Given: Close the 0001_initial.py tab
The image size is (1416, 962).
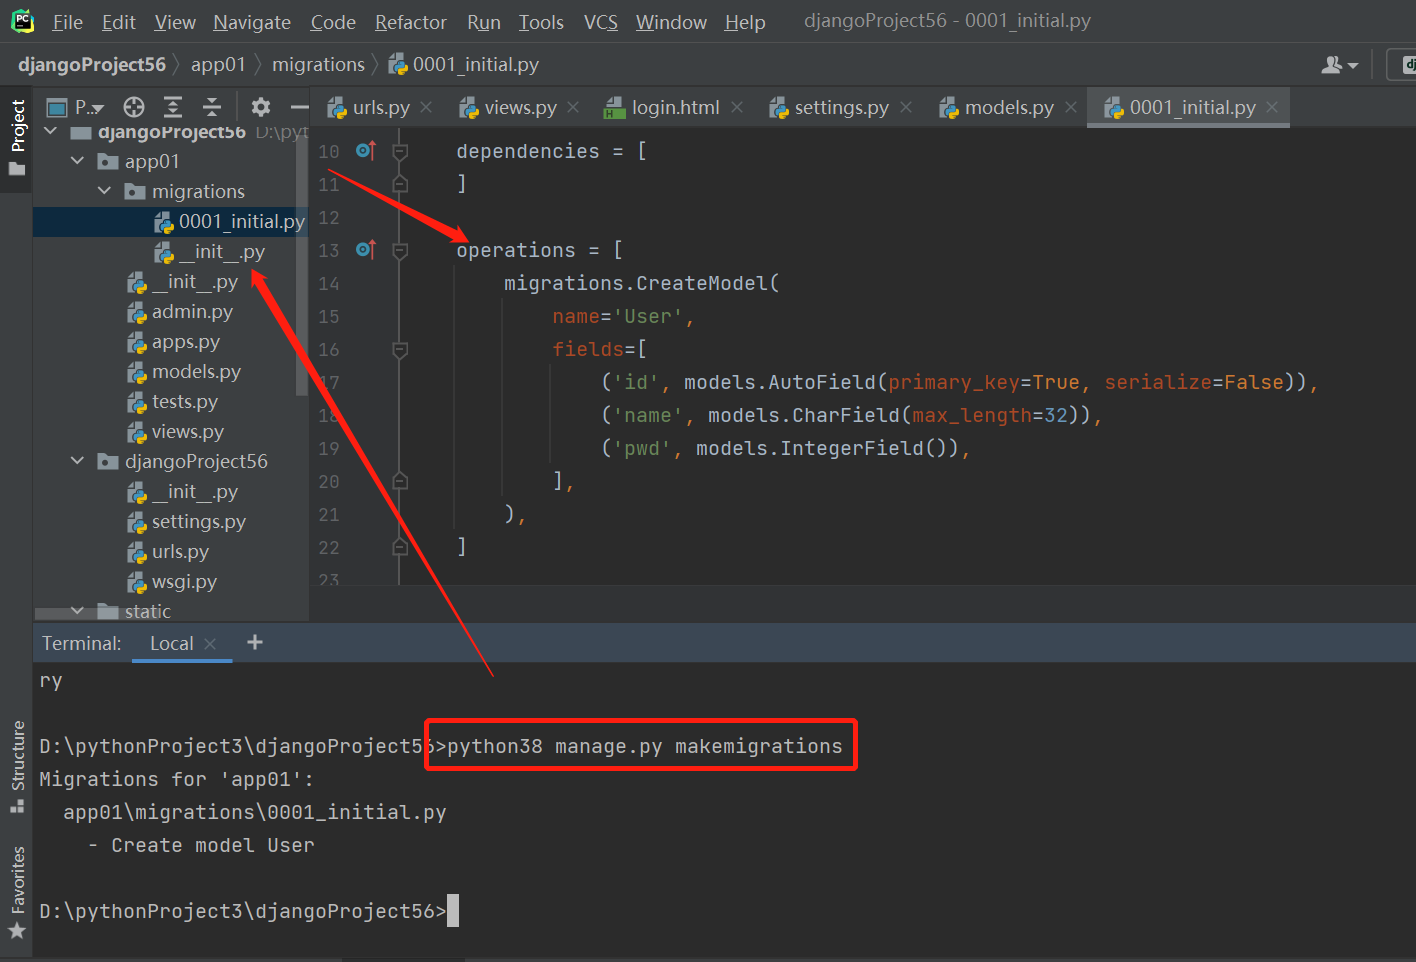Looking at the screenshot, I should pyautogui.click(x=1272, y=107).
